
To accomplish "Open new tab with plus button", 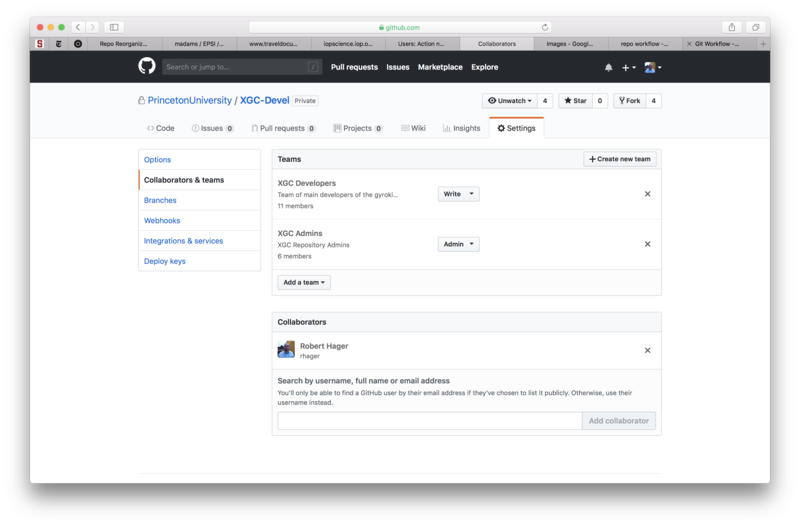I will point(763,44).
